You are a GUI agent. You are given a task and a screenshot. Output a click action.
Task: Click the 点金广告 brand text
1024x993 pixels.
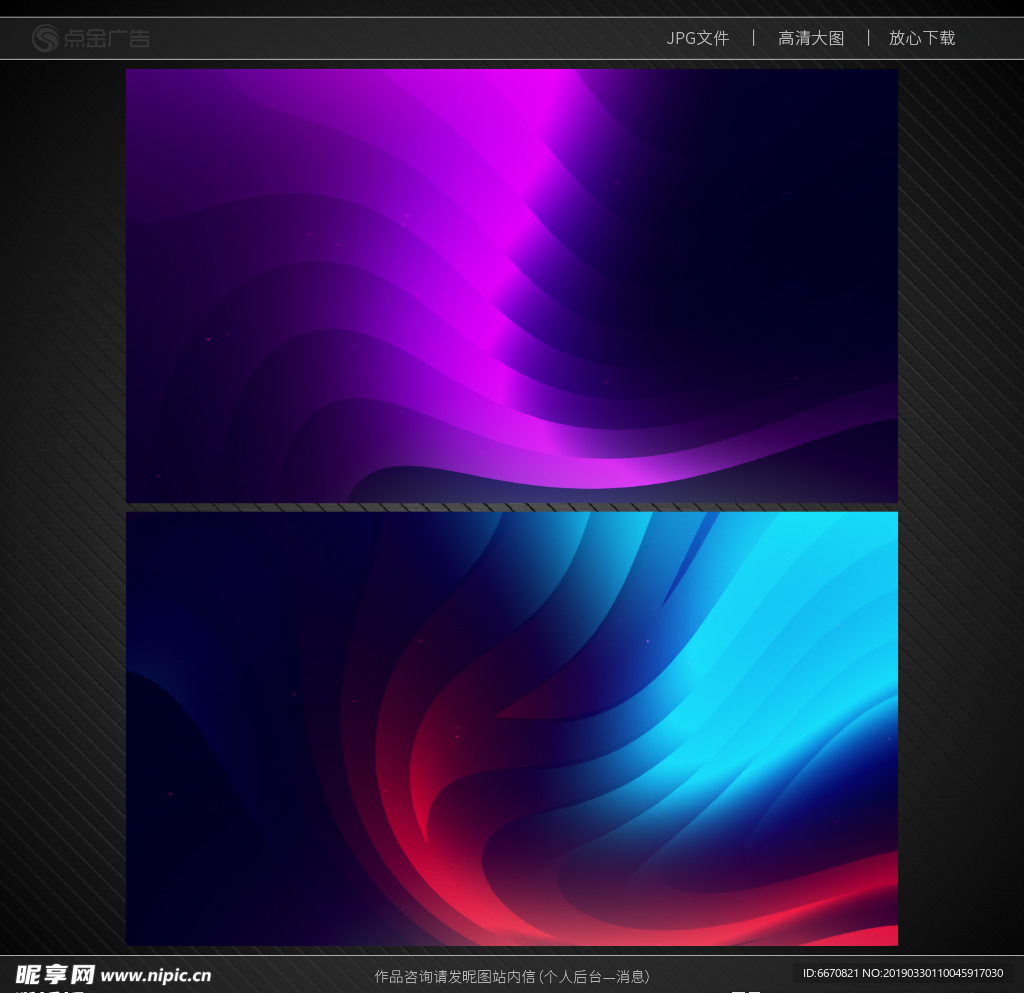click(107, 39)
